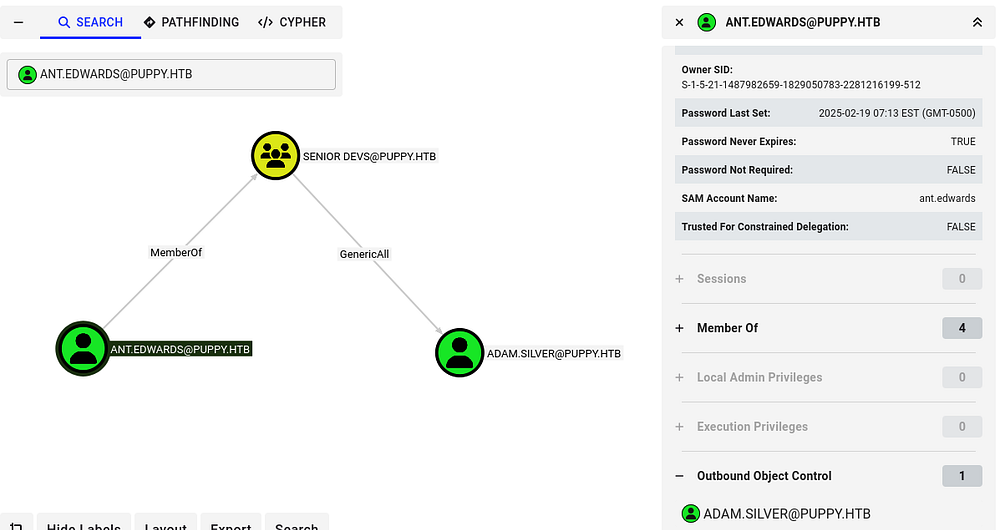Click the user icon in the search field
This screenshot has height=530, width=1000.
27,74
